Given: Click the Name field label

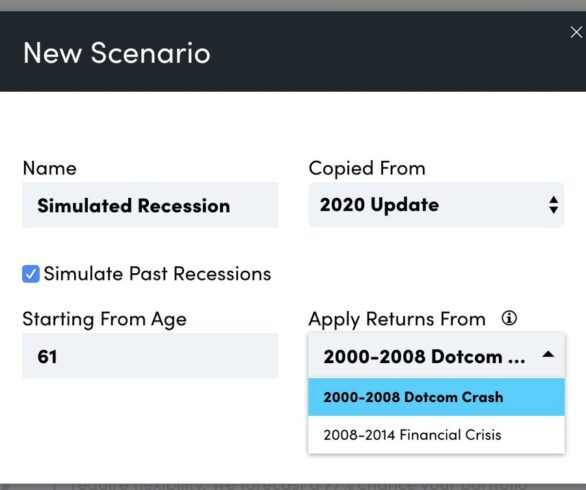Looking at the screenshot, I should click(50, 168).
